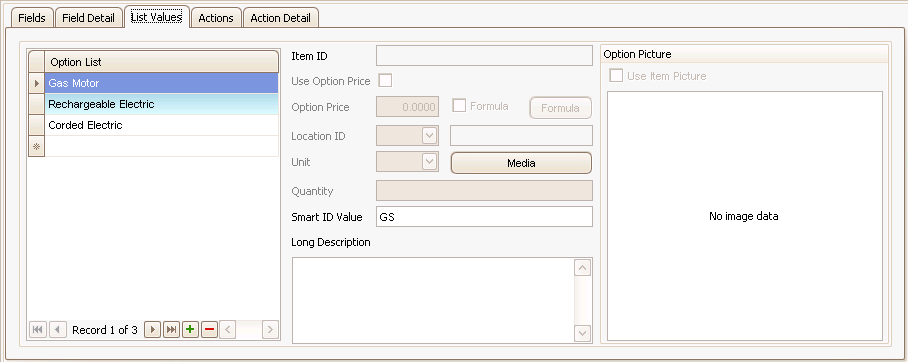Select the Gas Motor option
Screen dimensions: 908x362
(x=162, y=83)
